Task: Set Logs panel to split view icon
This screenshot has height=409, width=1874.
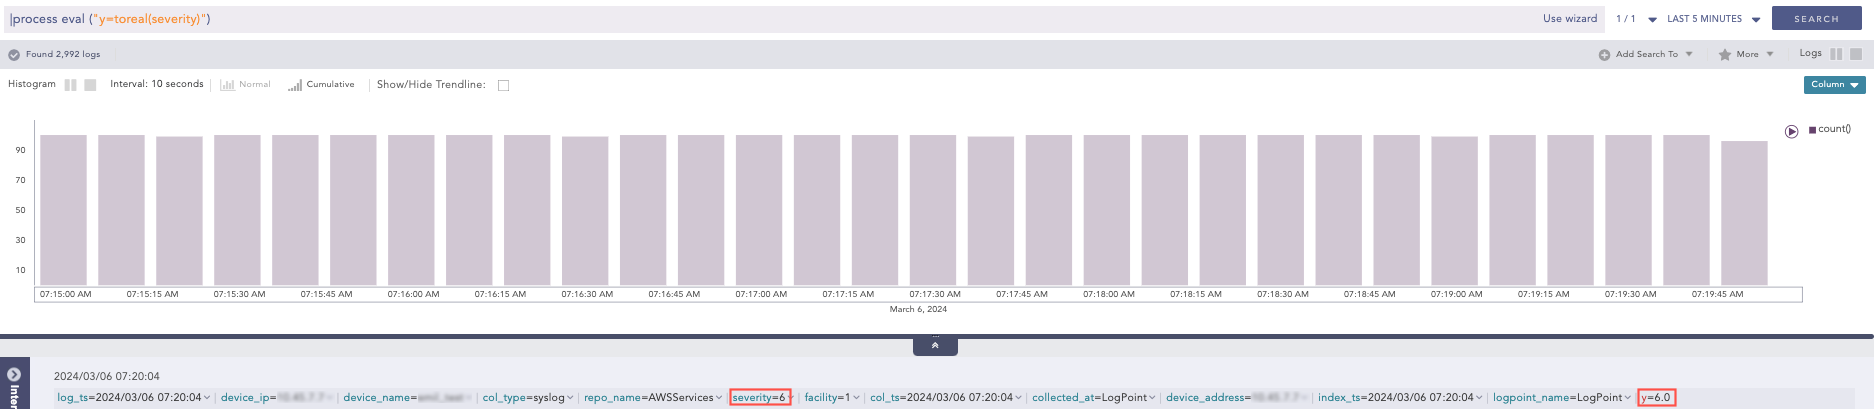Action: click(x=1836, y=54)
